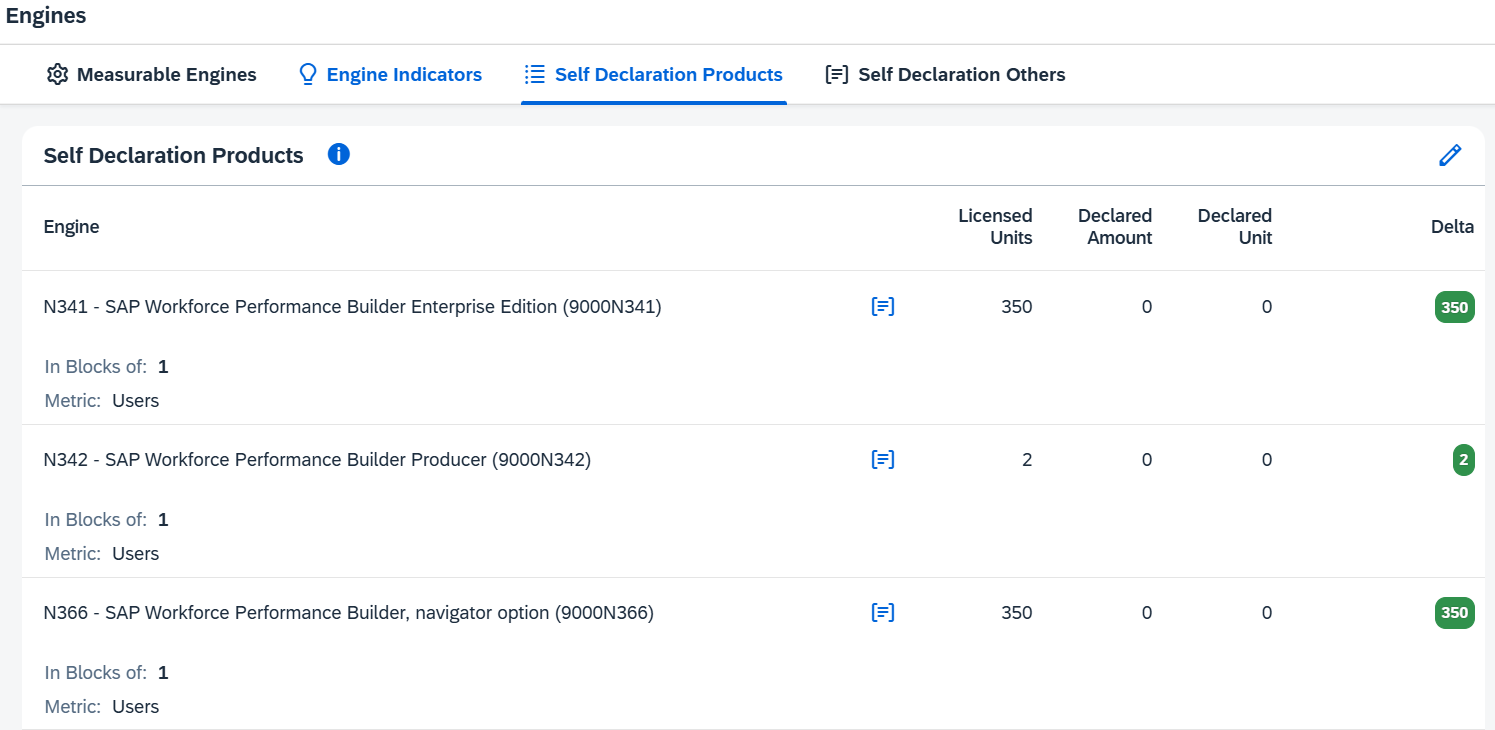Open the info icon beside Self Declaration Products
This screenshot has width=1495, height=730.
tap(339, 155)
